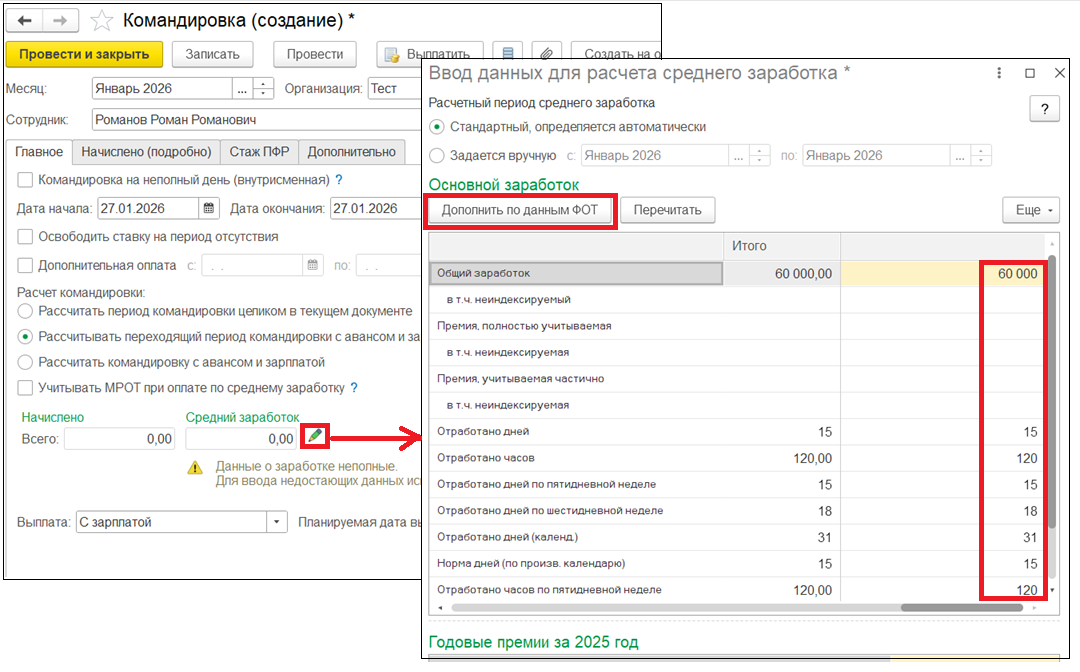1080x672 pixels.
Task: Click the favorites star icon
Action: point(101,20)
